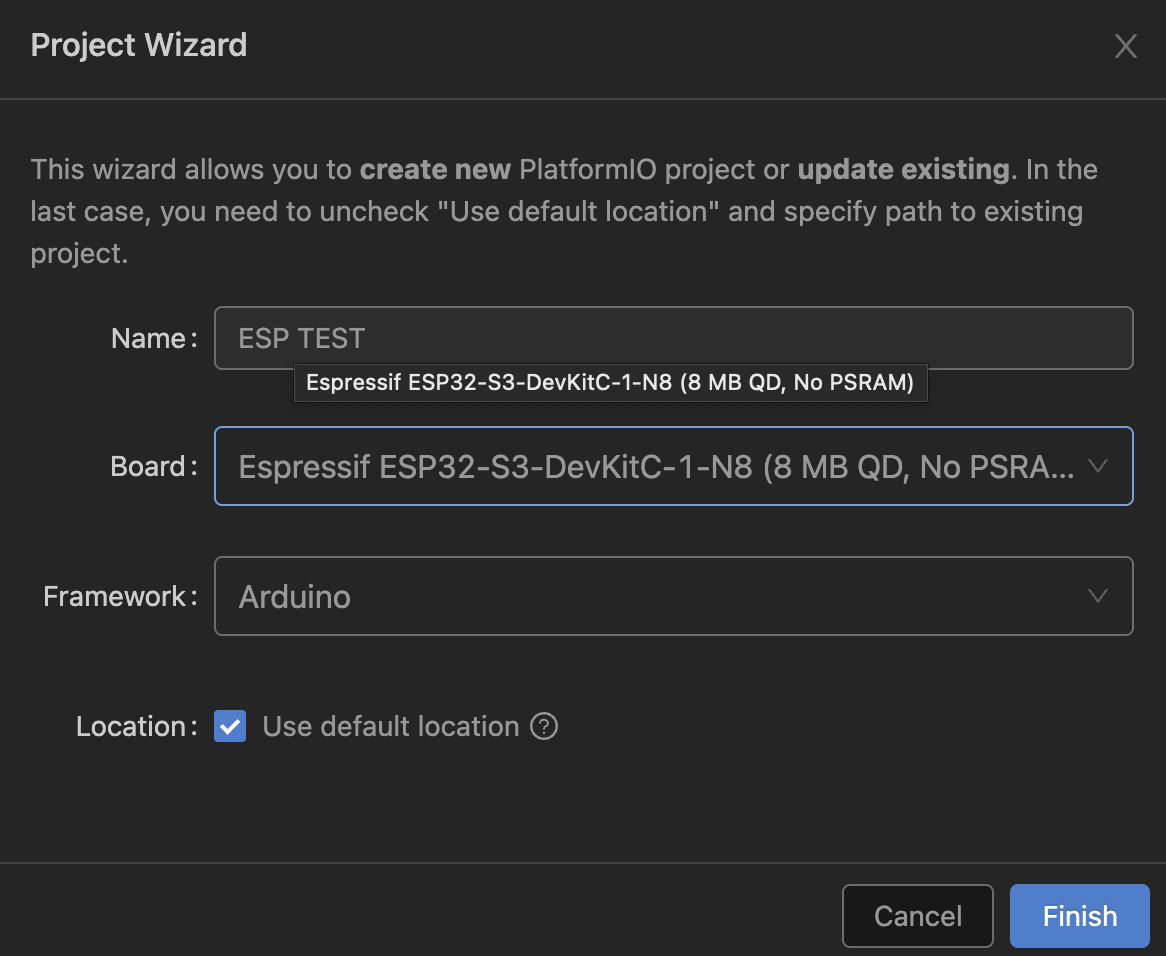Image resolution: width=1166 pixels, height=956 pixels.
Task: Open the Framework dropdown showing Arduino
Action: [x=673, y=596]
